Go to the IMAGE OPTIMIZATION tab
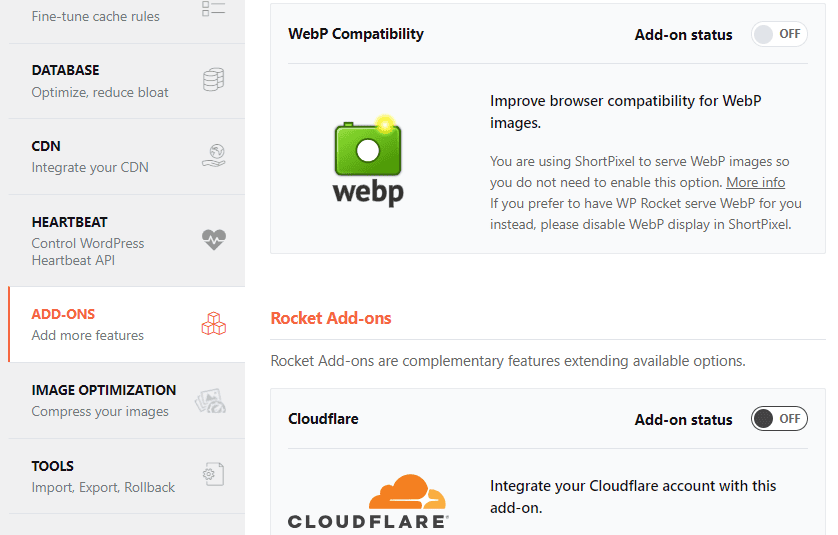This screenshot has width=838, height=535. 127,401
